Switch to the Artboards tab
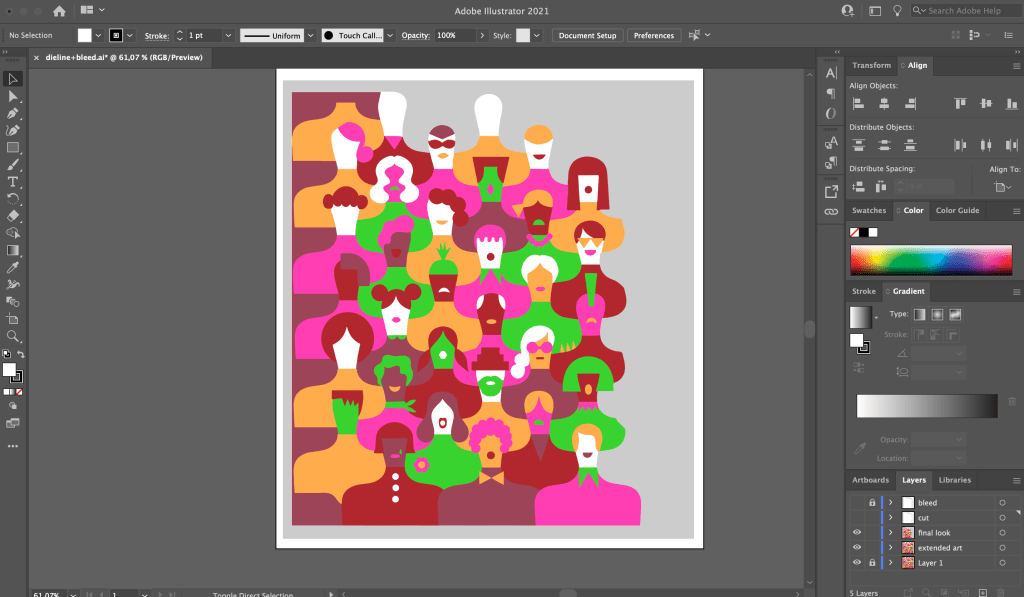Screen dimensions: 1024x597 [x=869, y=480]
